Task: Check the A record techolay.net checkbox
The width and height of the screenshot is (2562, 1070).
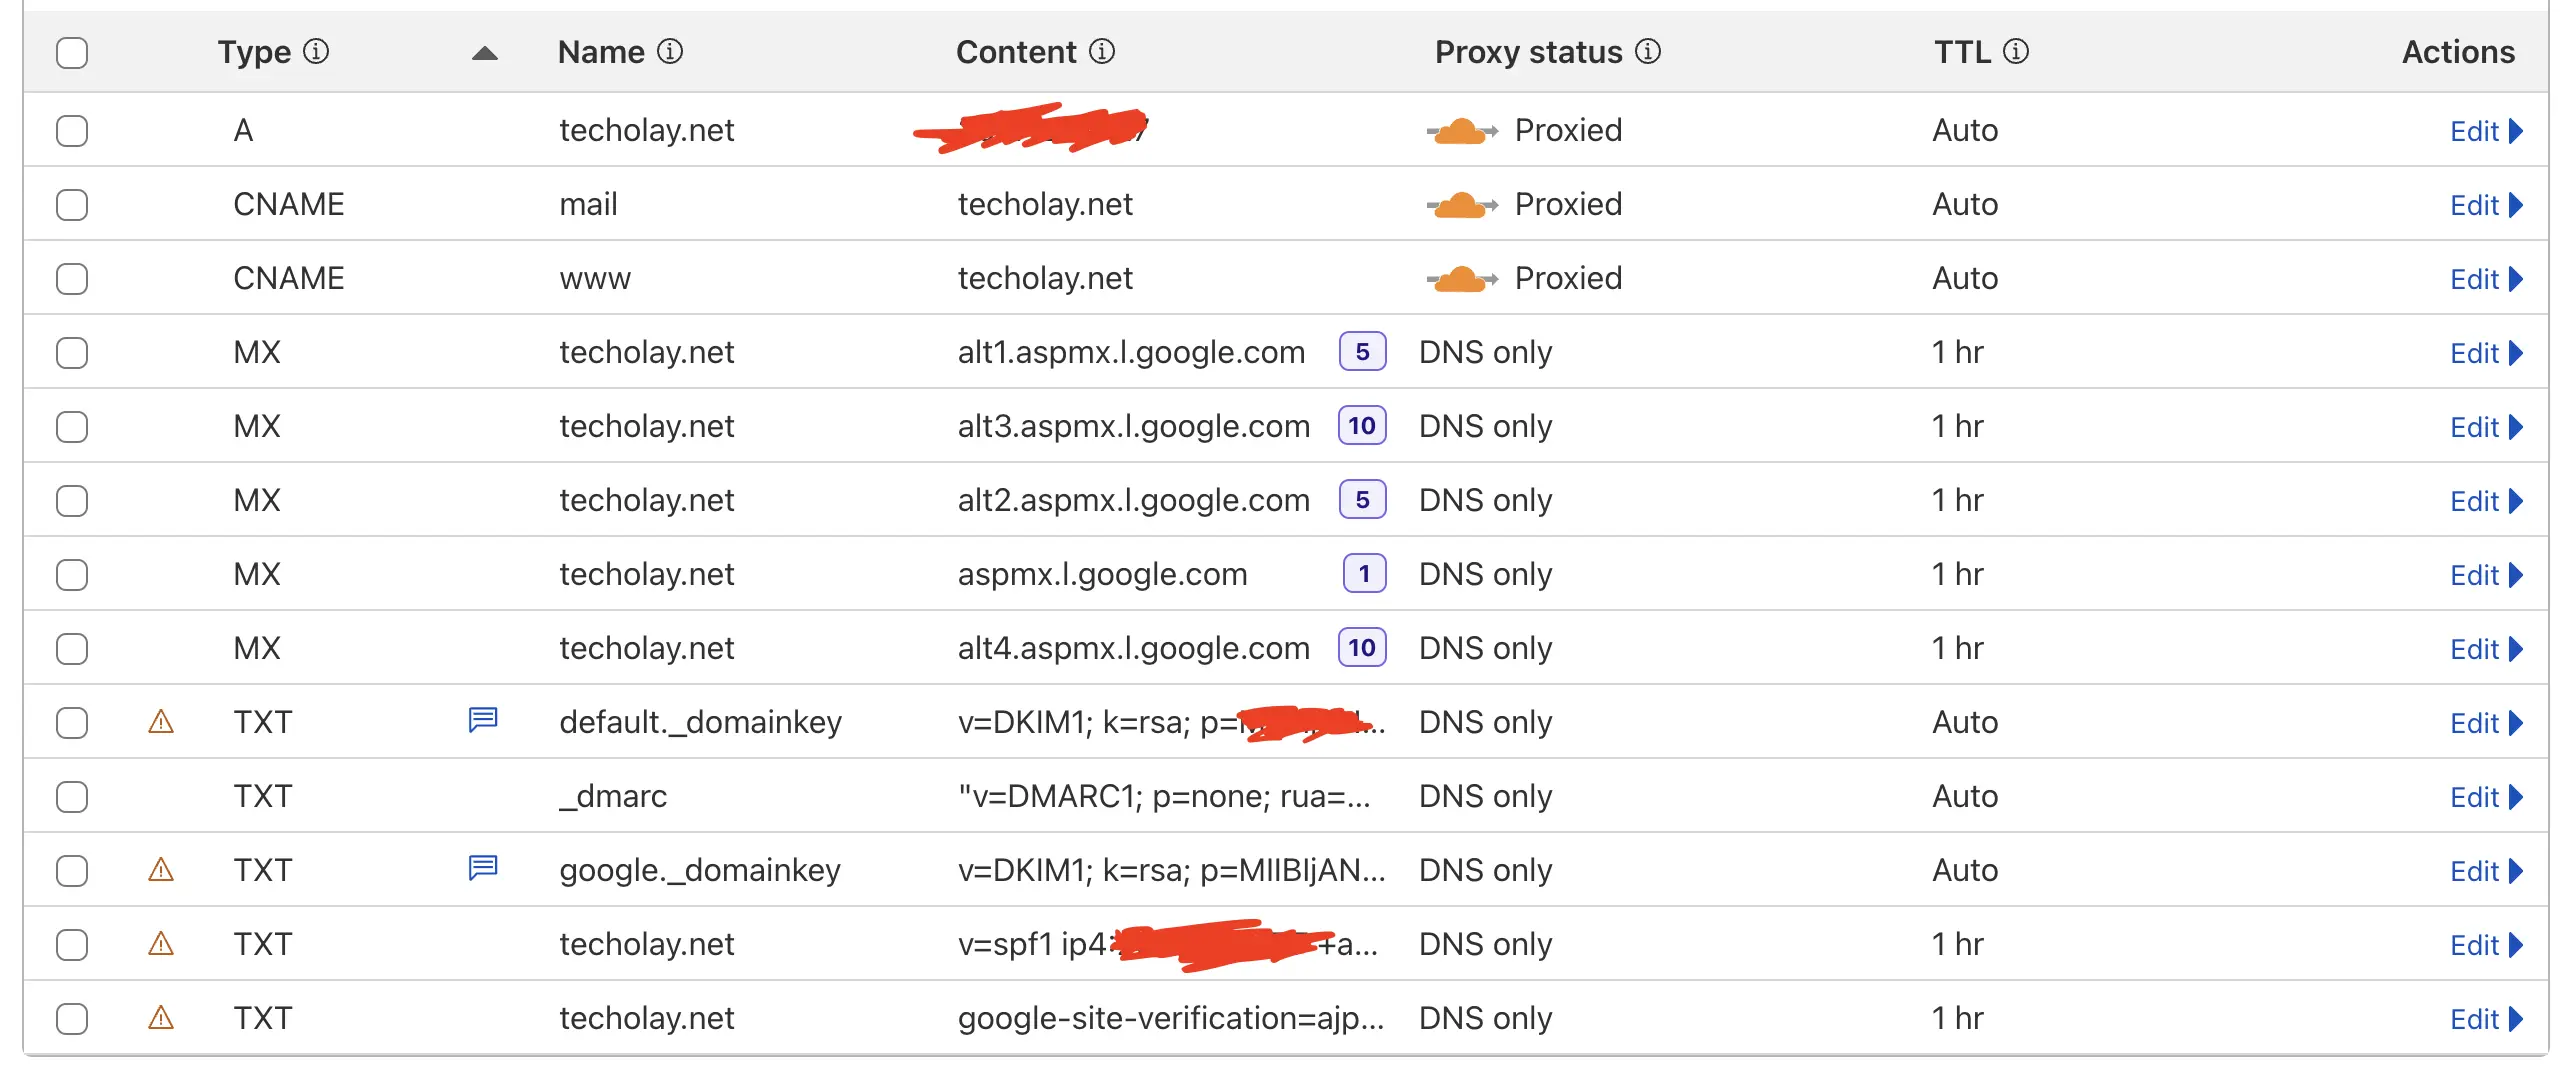Action: 72,130
